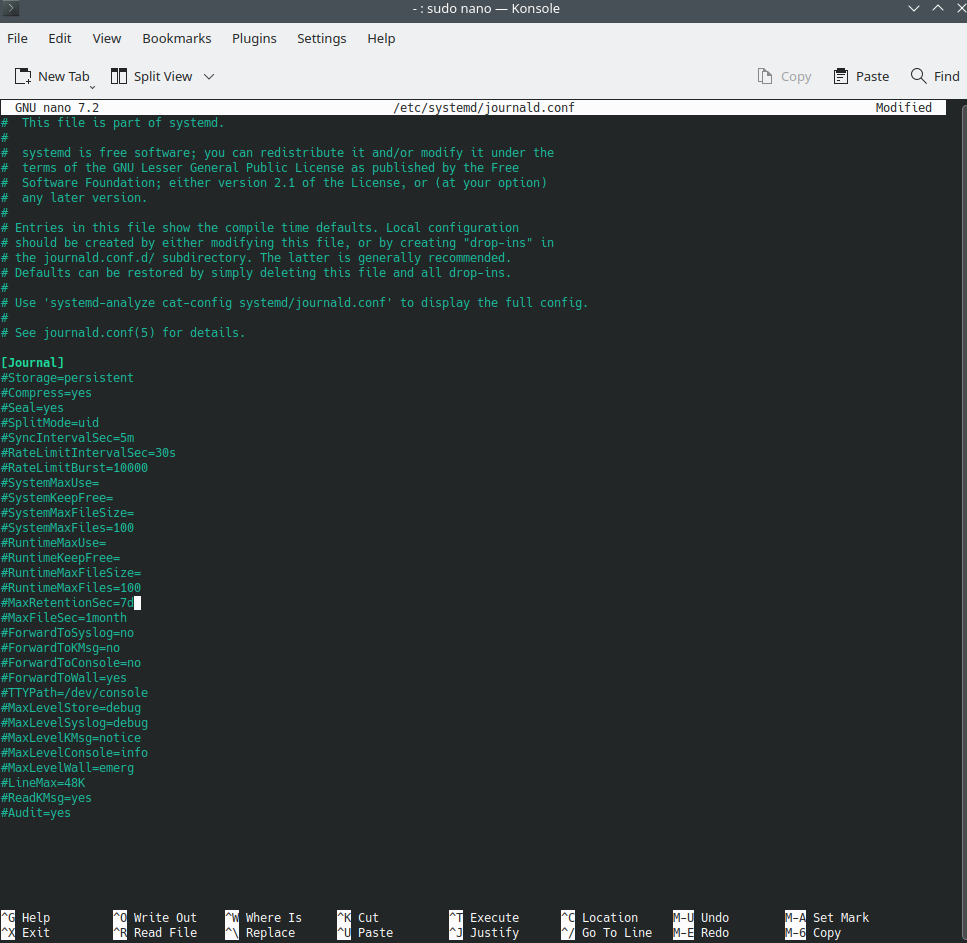Viewport: 967px width, 943px height.
Task: Open the View menu
Action: coord(107,38)
